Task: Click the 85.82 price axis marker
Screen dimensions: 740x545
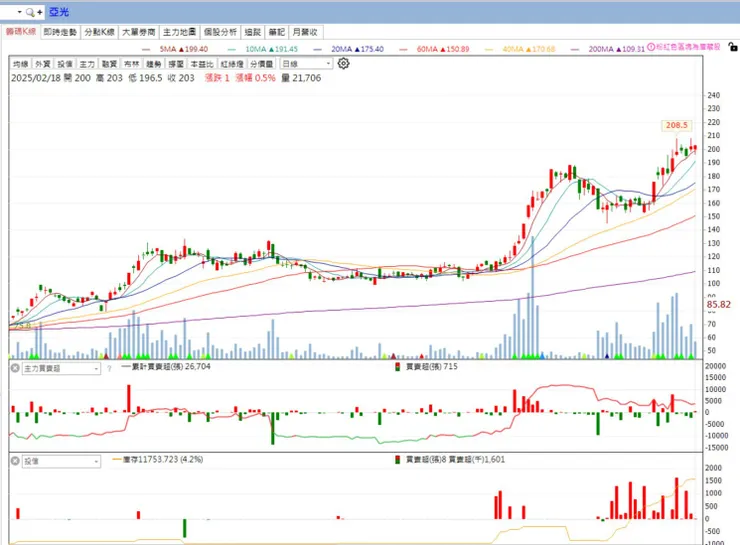Action: pos(718,305)
